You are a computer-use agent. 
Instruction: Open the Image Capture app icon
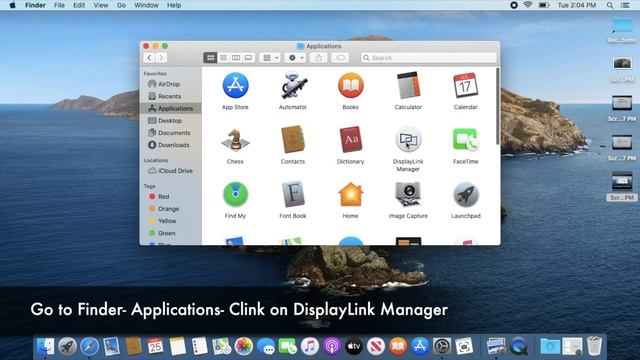pos(408,194)
